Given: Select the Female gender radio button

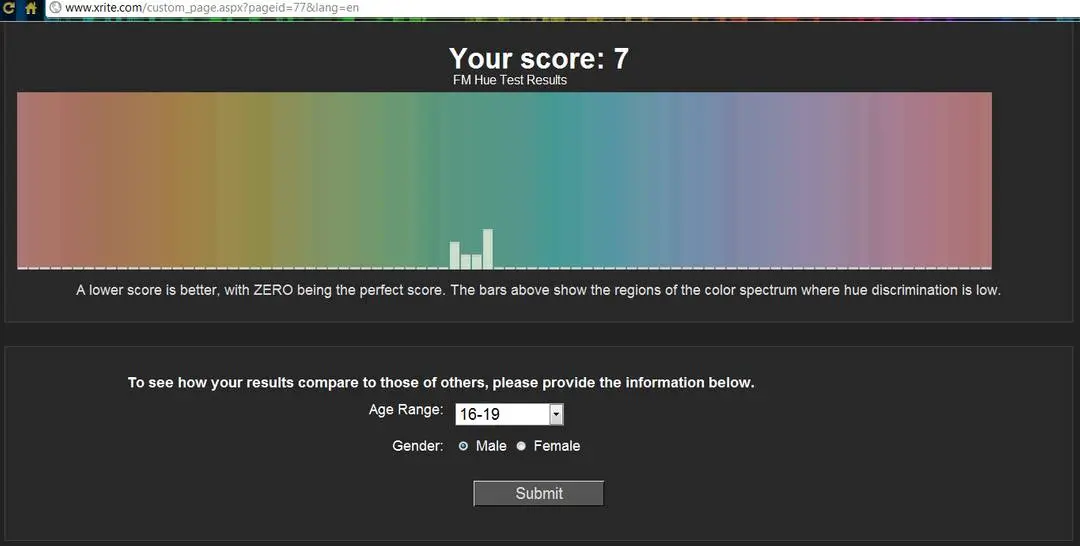Looking at the screenshot, I should tap(521, 446).
